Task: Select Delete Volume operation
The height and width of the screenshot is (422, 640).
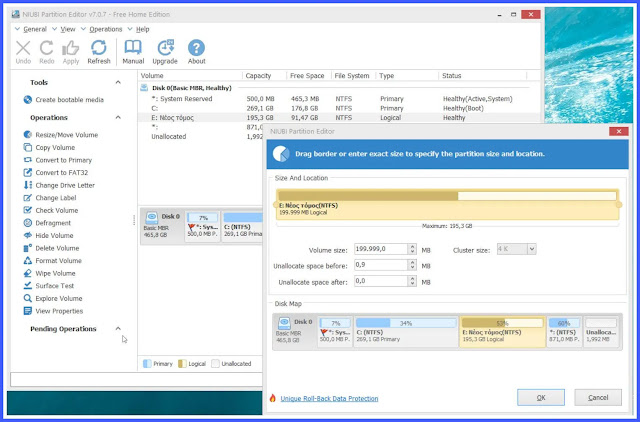Action: click(51, 248)
